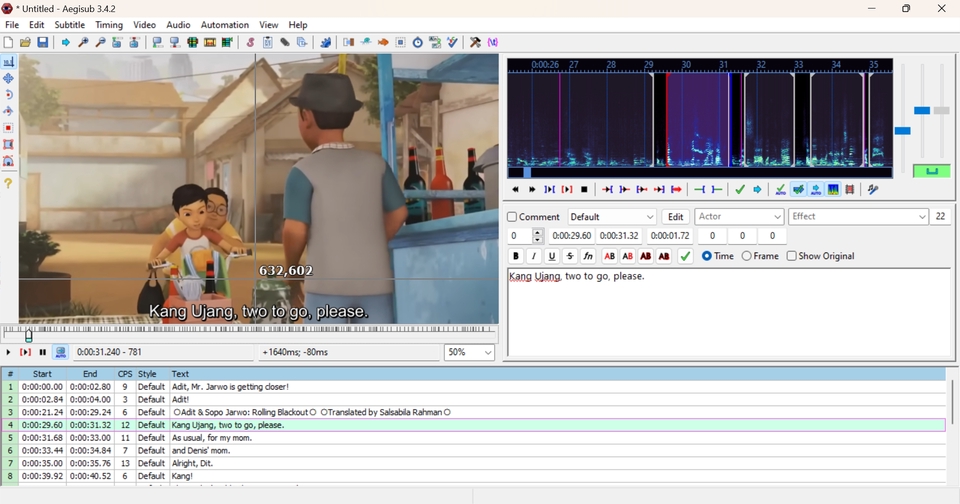Select the drag subtitles move tool
The height and width of the screenshot is (504, 960).
9,78
